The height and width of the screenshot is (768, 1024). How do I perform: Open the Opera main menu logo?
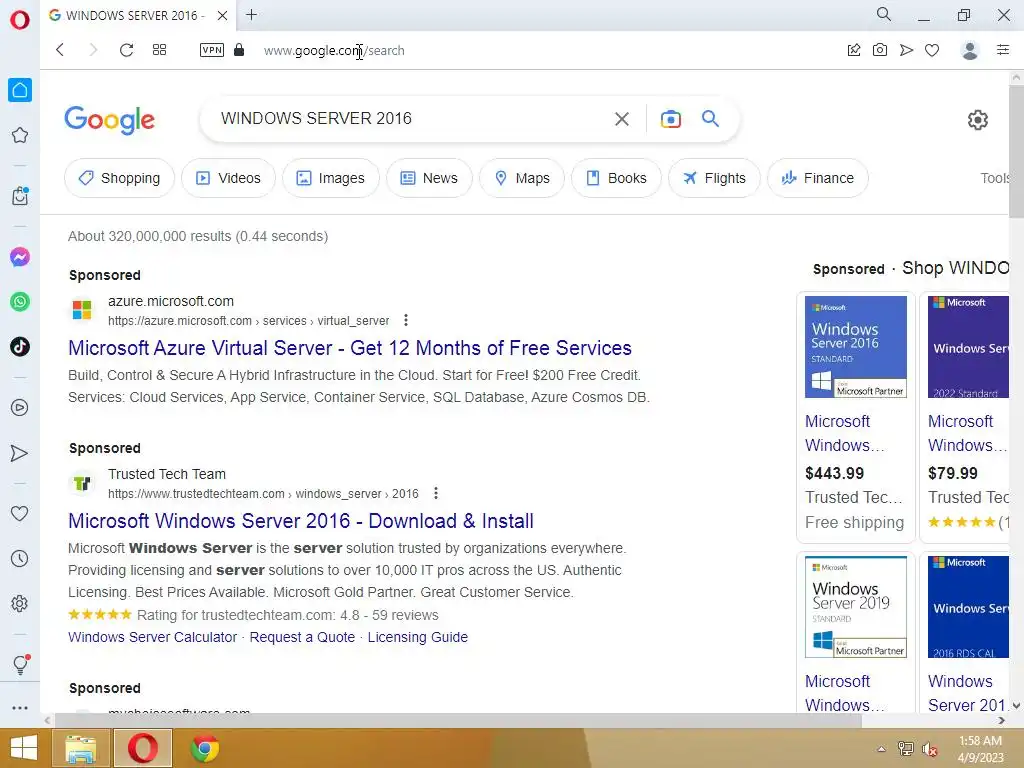tap(20, 20)
